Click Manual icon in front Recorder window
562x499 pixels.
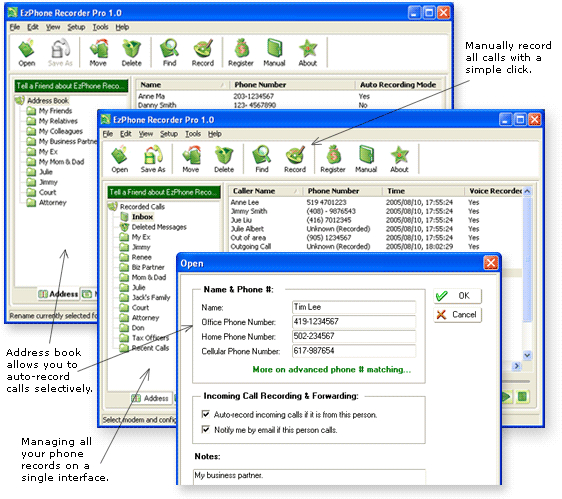pos(366,159)
